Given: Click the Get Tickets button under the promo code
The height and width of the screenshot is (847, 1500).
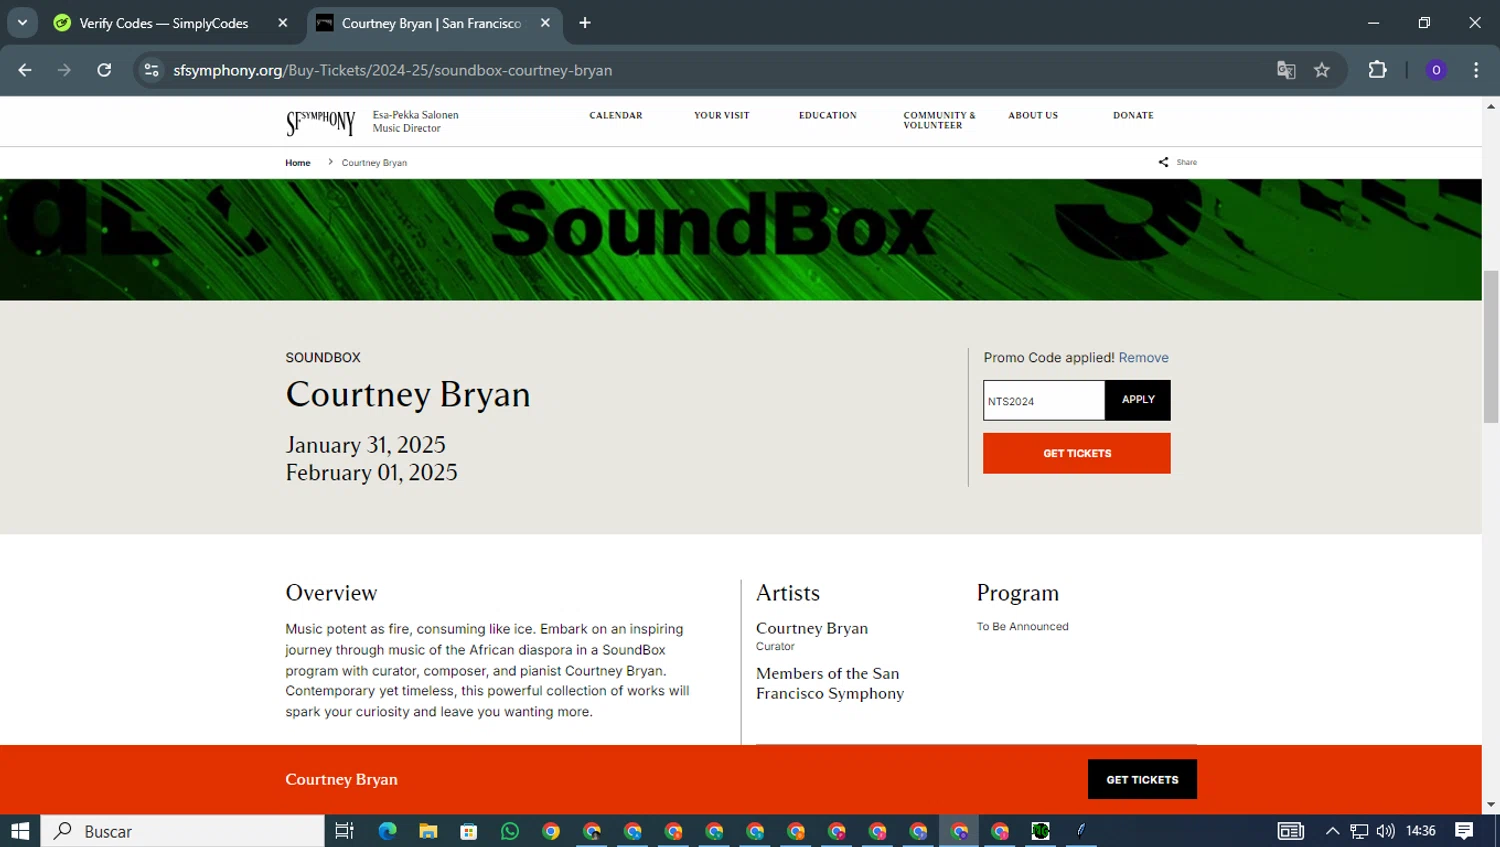Looking at the screenshot, I should [x=1077, y=453].
